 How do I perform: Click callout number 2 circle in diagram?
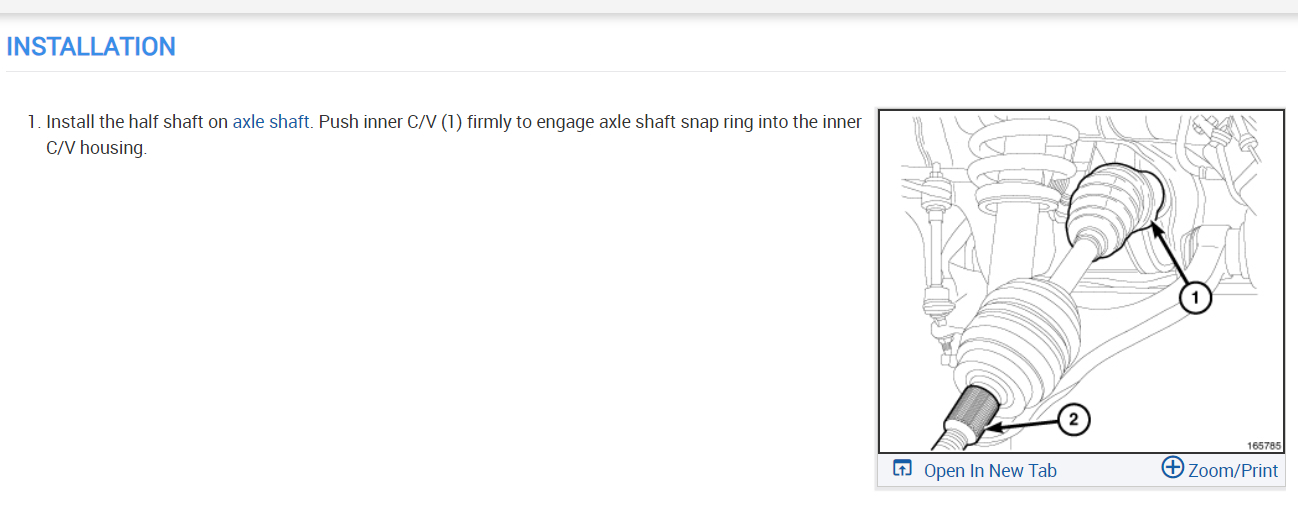(1073, 420)
